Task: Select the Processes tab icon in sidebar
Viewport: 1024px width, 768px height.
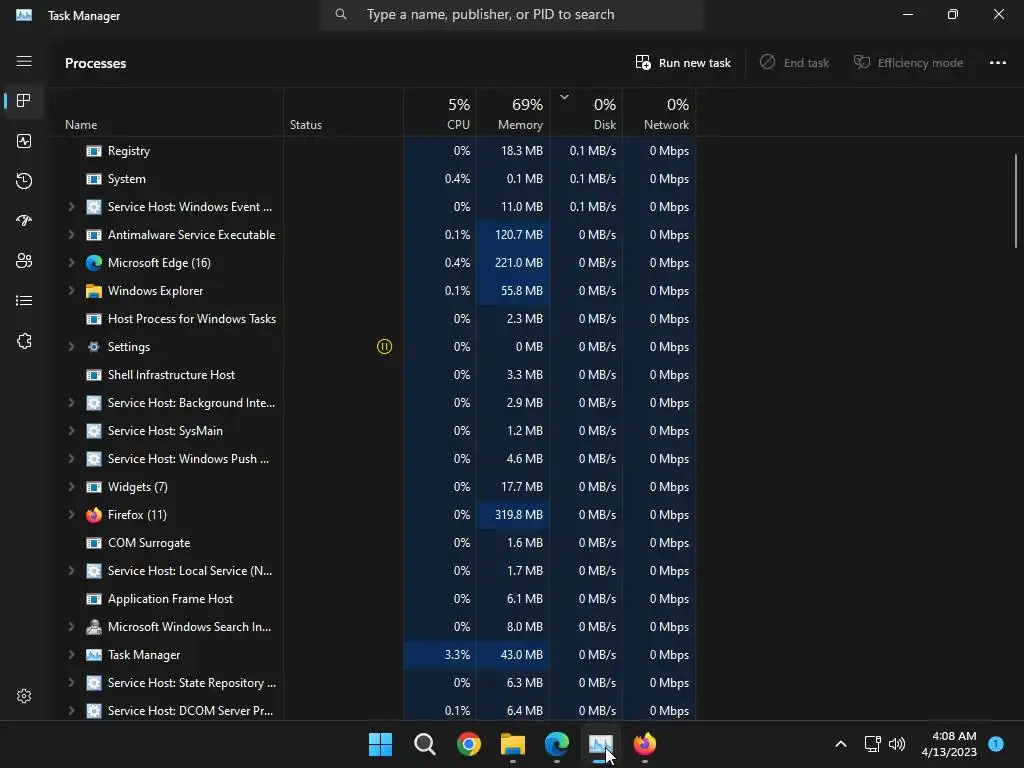Action: coord(24,101)
